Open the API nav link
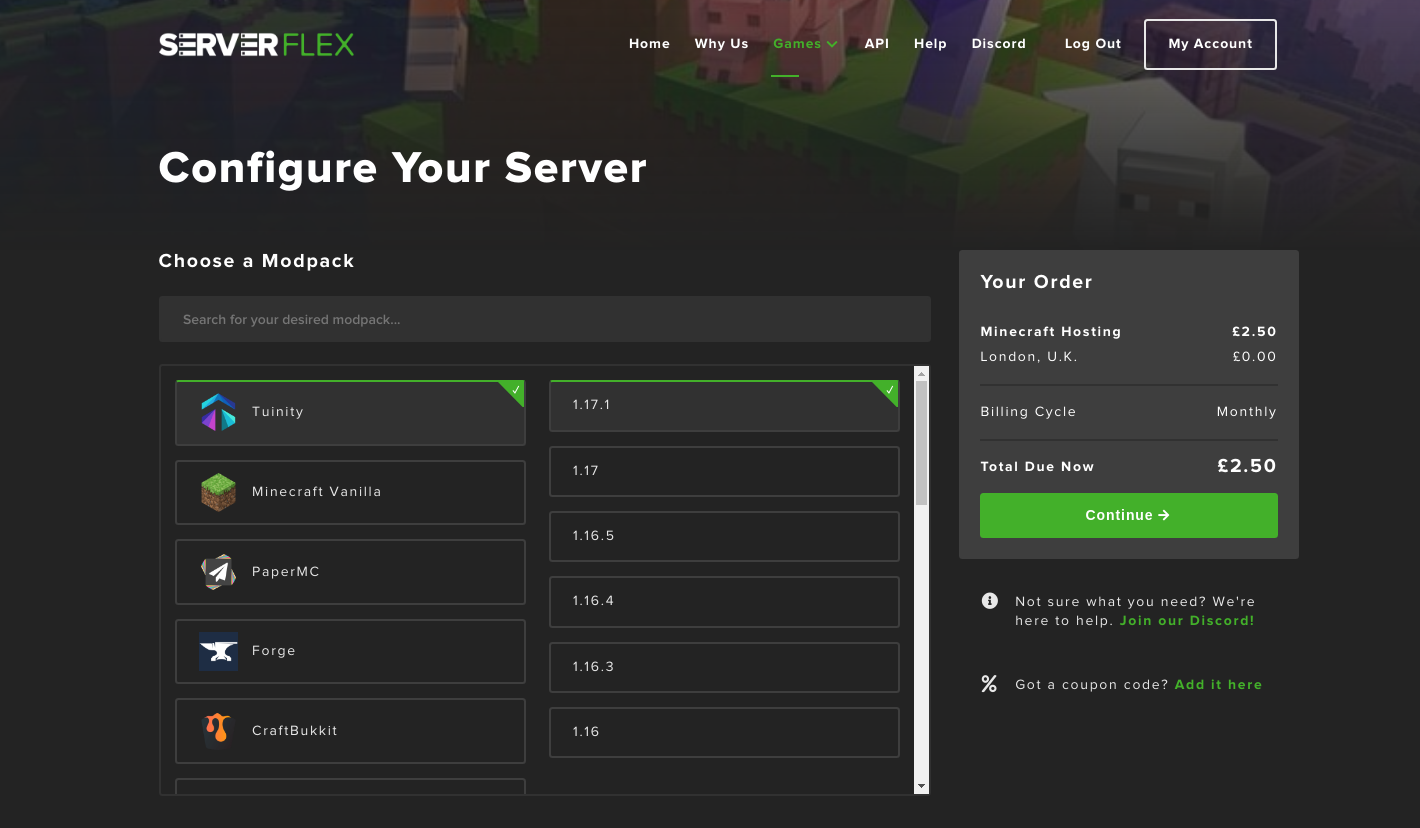This screenshot has height=828, width=1420. coord(877,44)
